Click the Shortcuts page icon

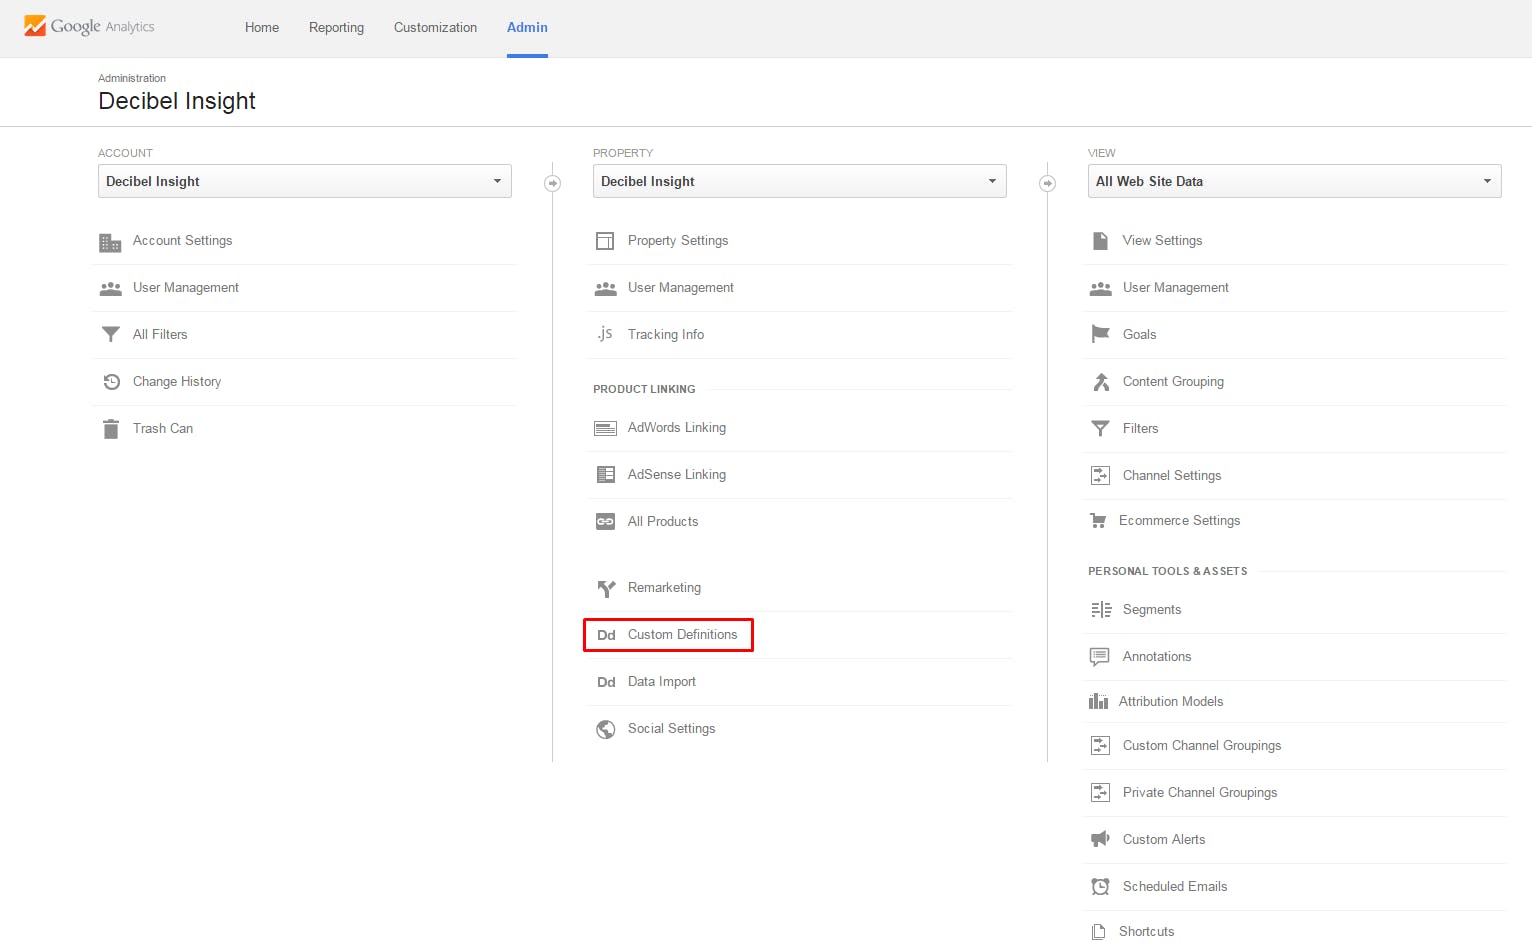pyautogui.click(x=1098, y=932)
